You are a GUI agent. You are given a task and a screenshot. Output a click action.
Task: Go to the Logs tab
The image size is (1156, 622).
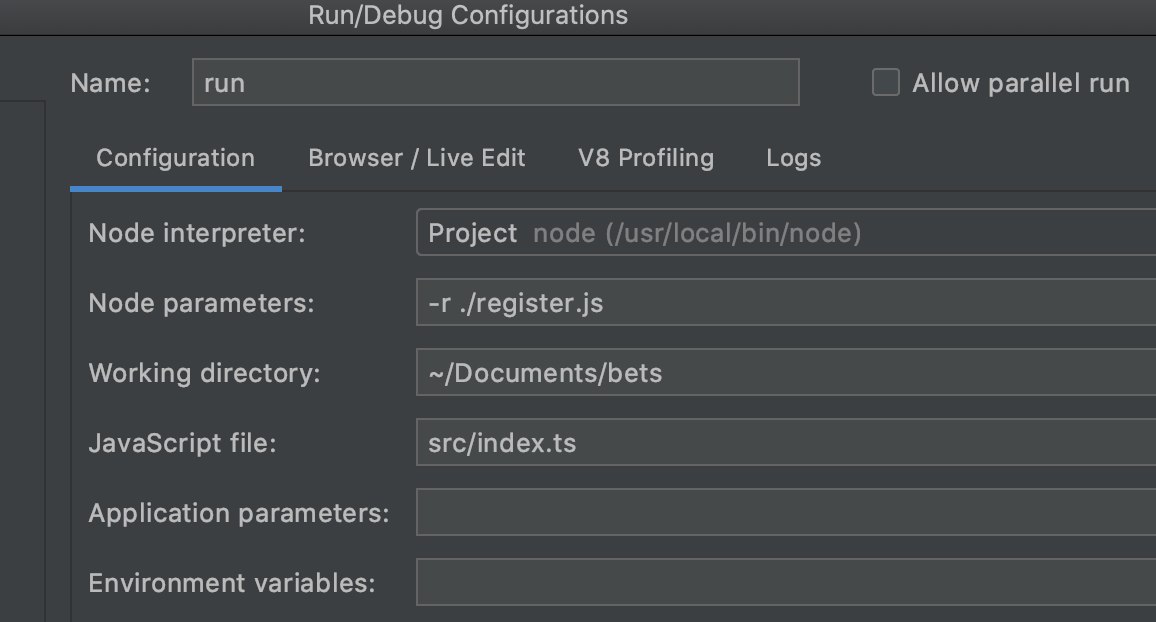(x=793, y=158)
